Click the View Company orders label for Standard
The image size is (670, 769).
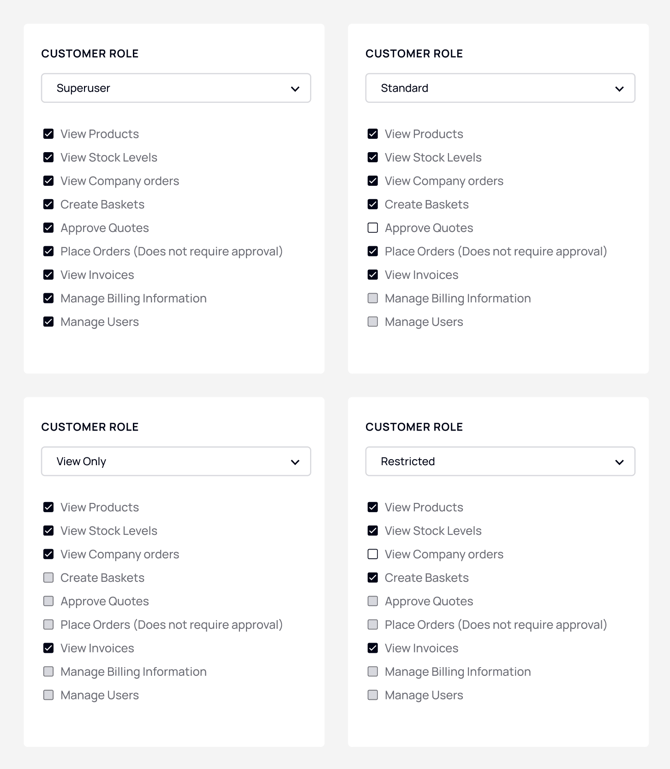pyautogui.click(x=444, y=181)
